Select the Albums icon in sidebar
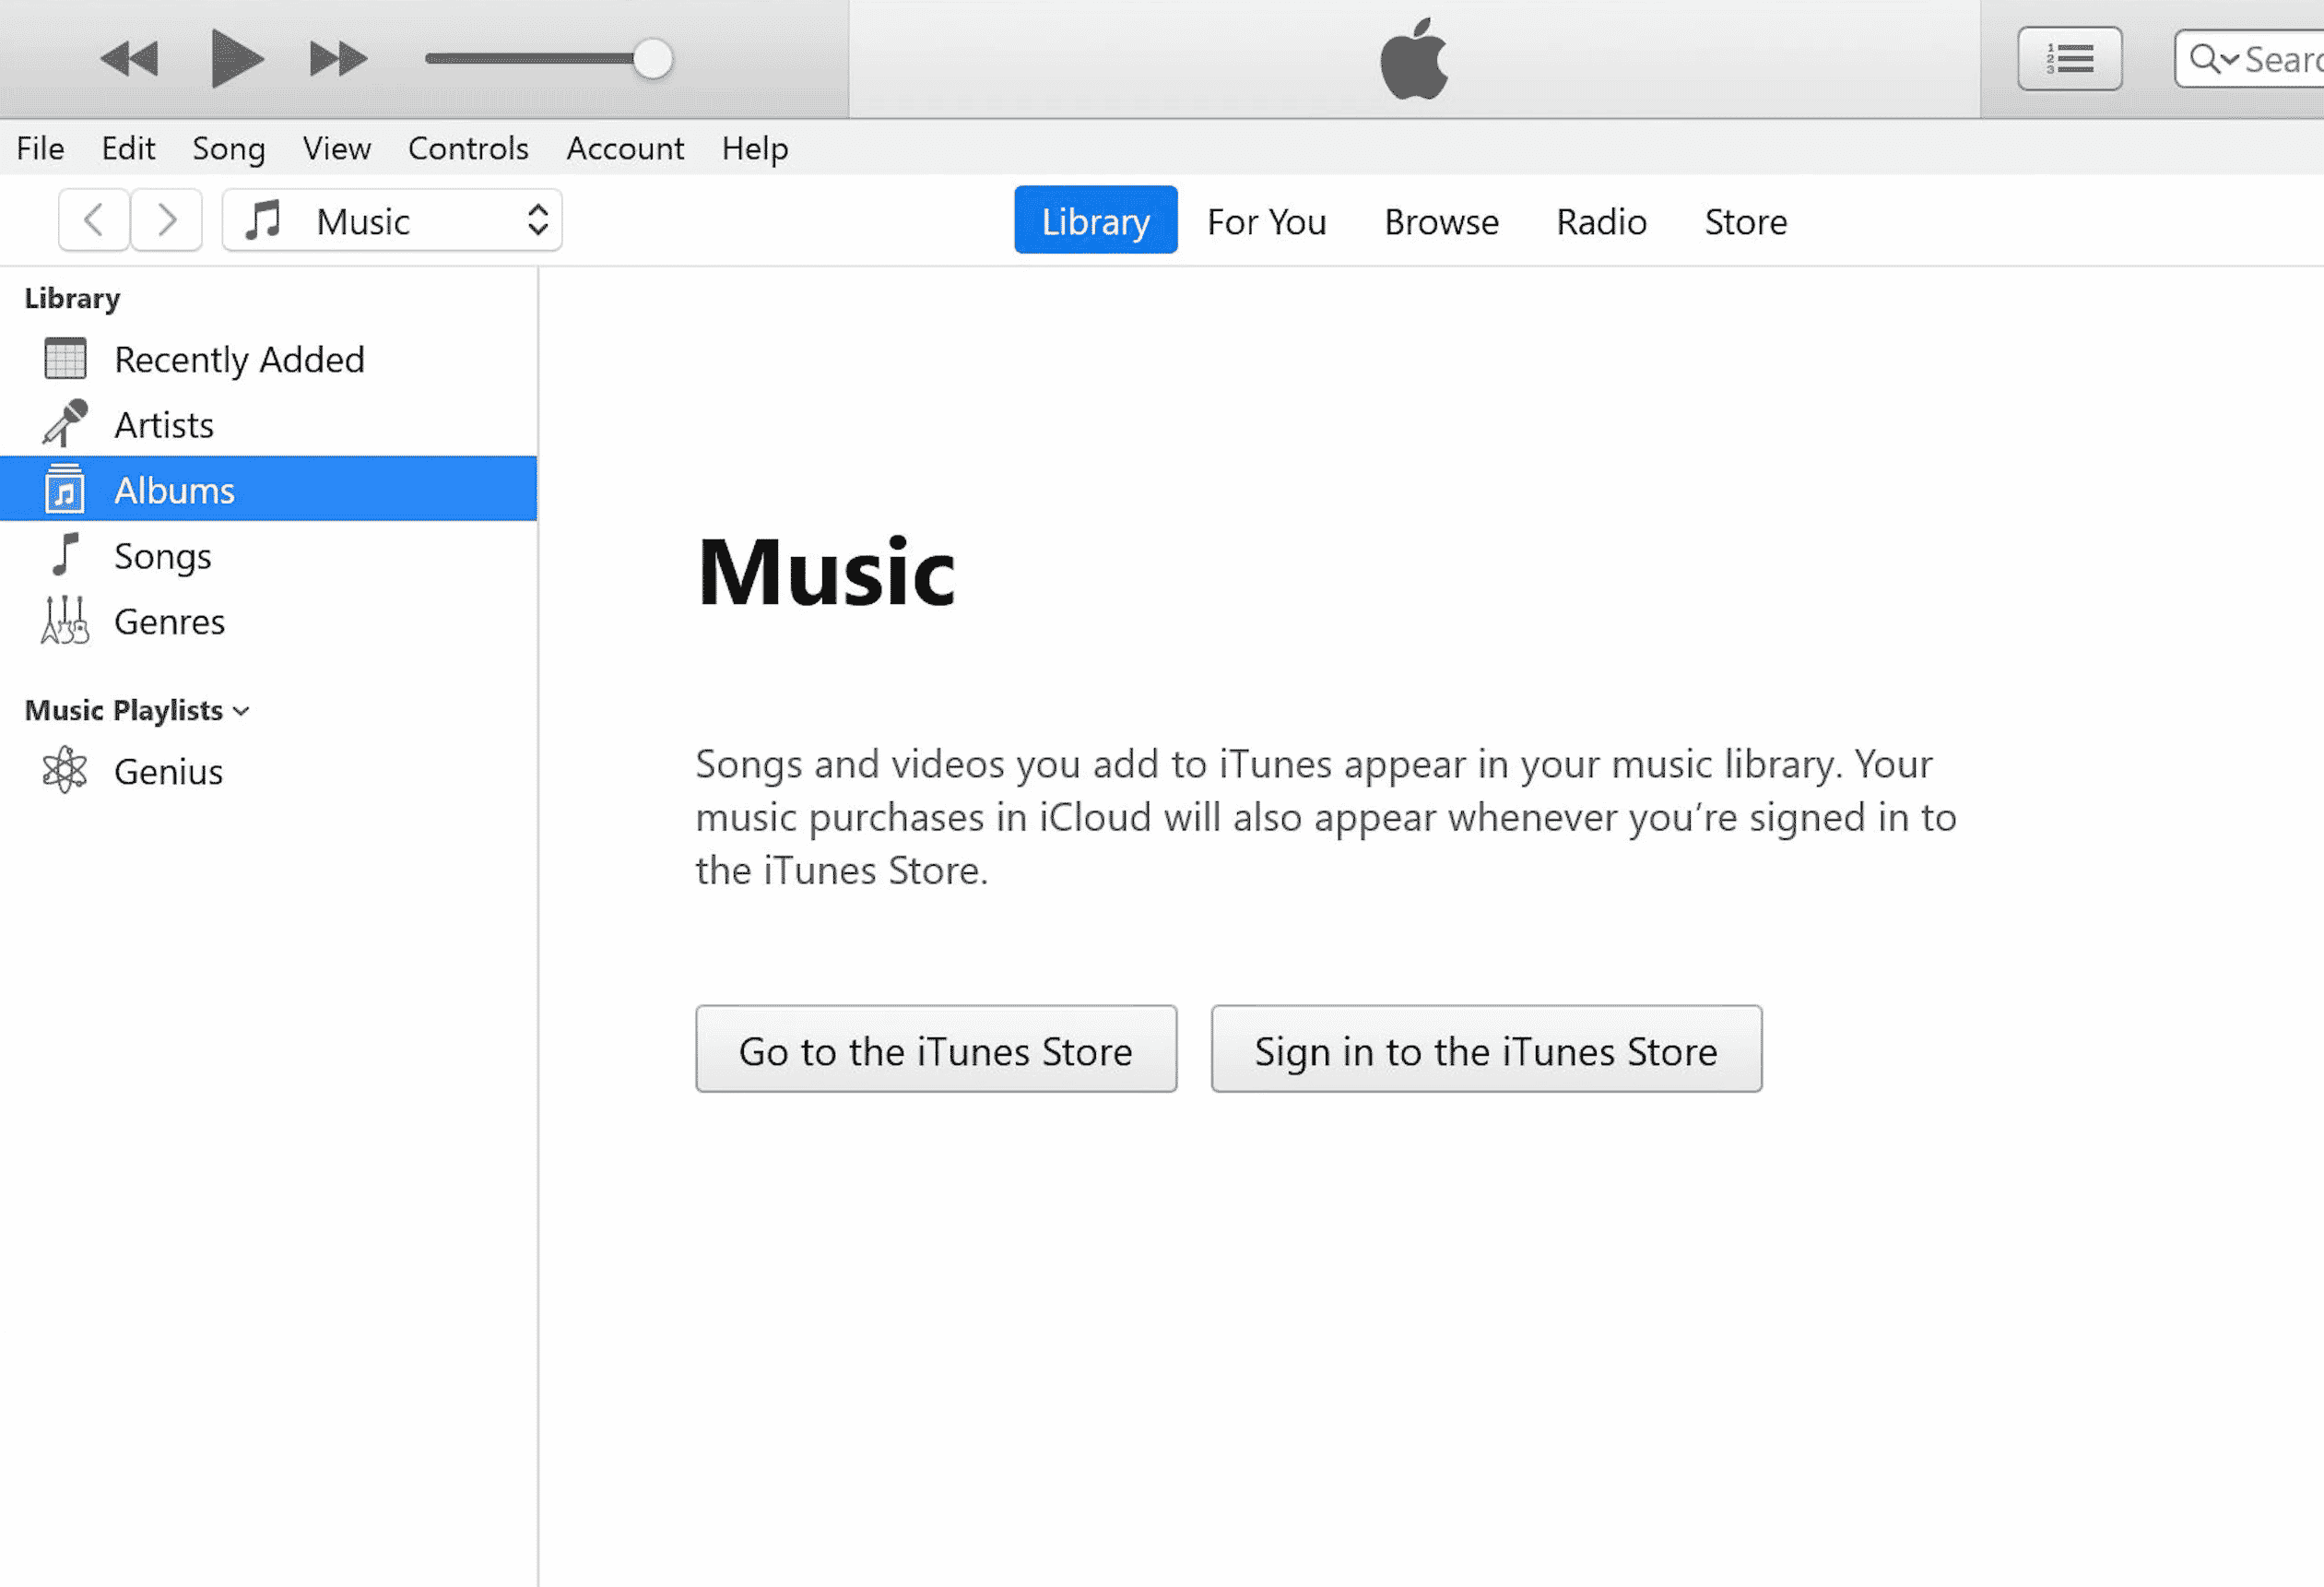2324x1587 pixels. click(x=65, y=490)
